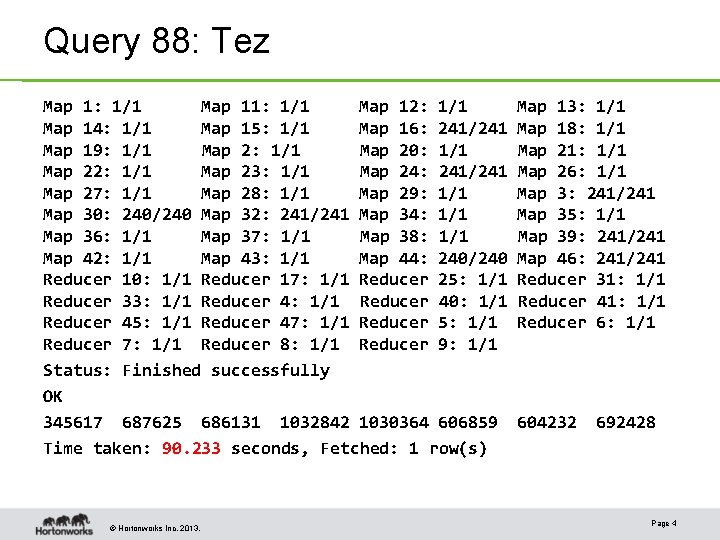The width and height of the screenshot is (720, 540).
Task: Select the 'Map 22: 1/1' entry
Action: (x=97, y=171)
